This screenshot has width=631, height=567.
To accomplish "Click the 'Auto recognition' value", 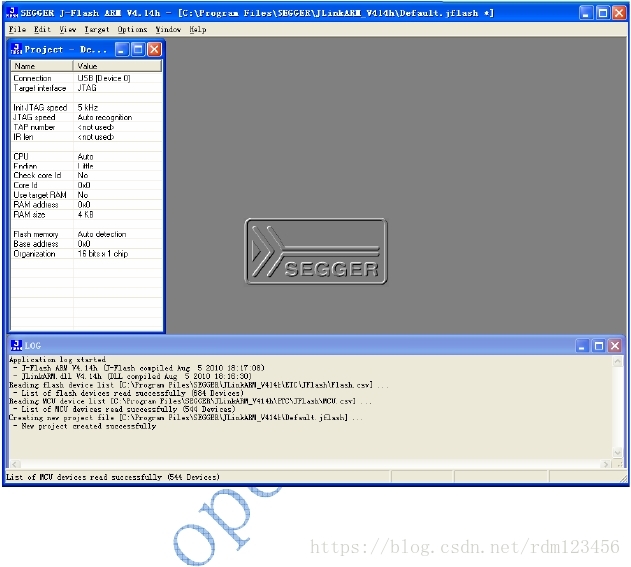I will [105, 117].
